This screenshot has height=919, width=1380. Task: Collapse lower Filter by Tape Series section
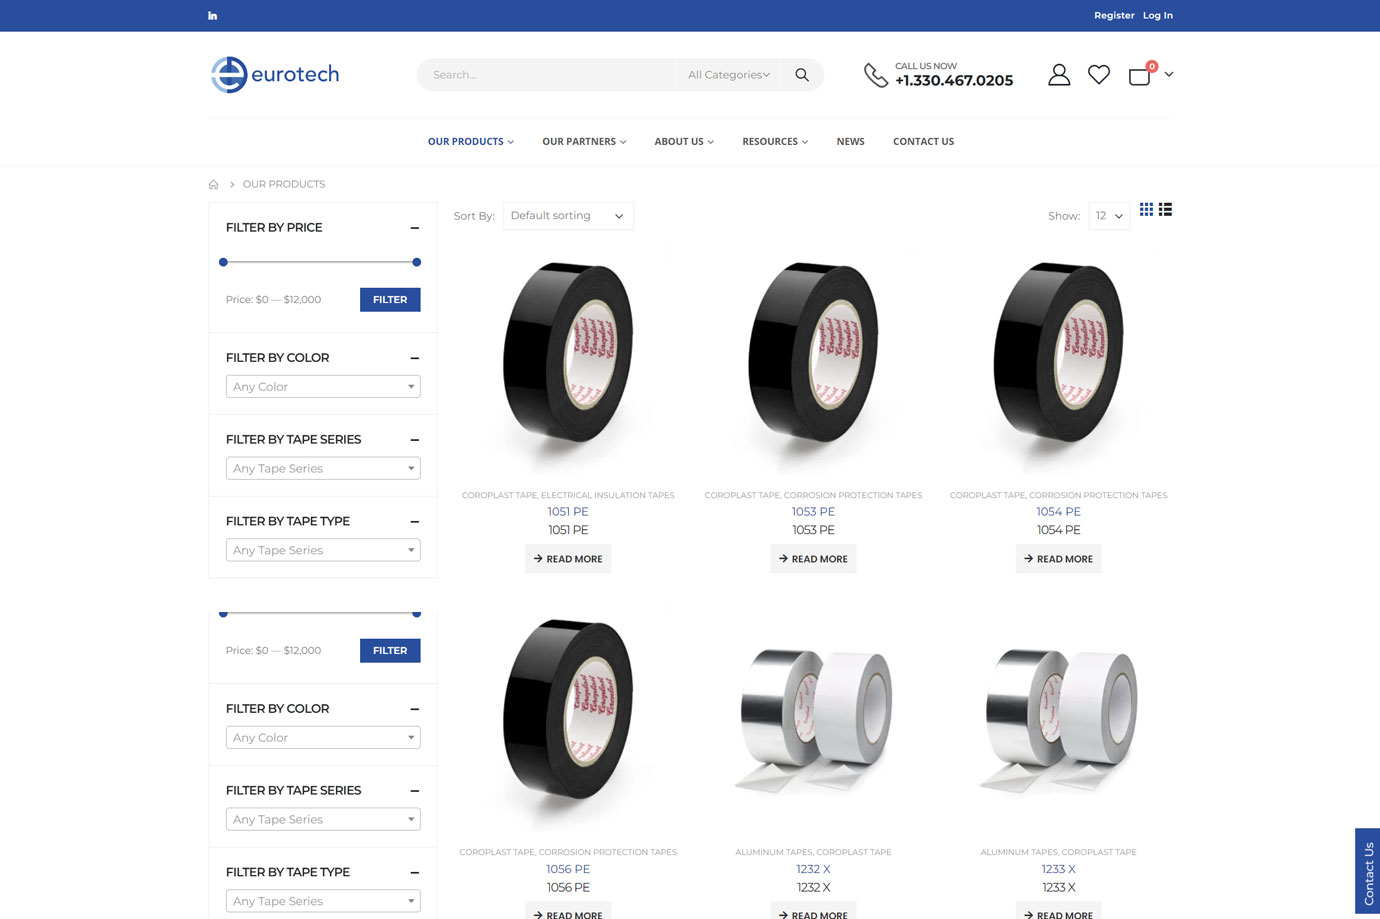click(414, 791)
